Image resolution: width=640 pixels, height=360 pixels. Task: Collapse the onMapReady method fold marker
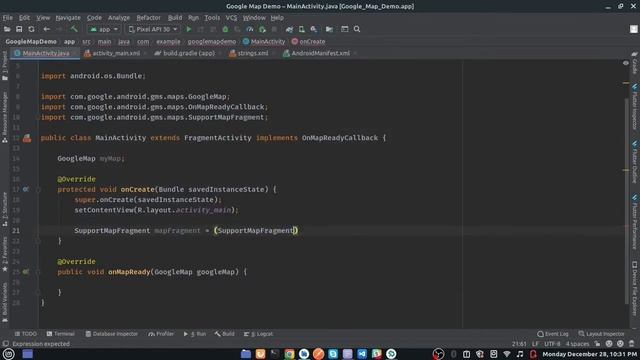(x=38, y=271)
